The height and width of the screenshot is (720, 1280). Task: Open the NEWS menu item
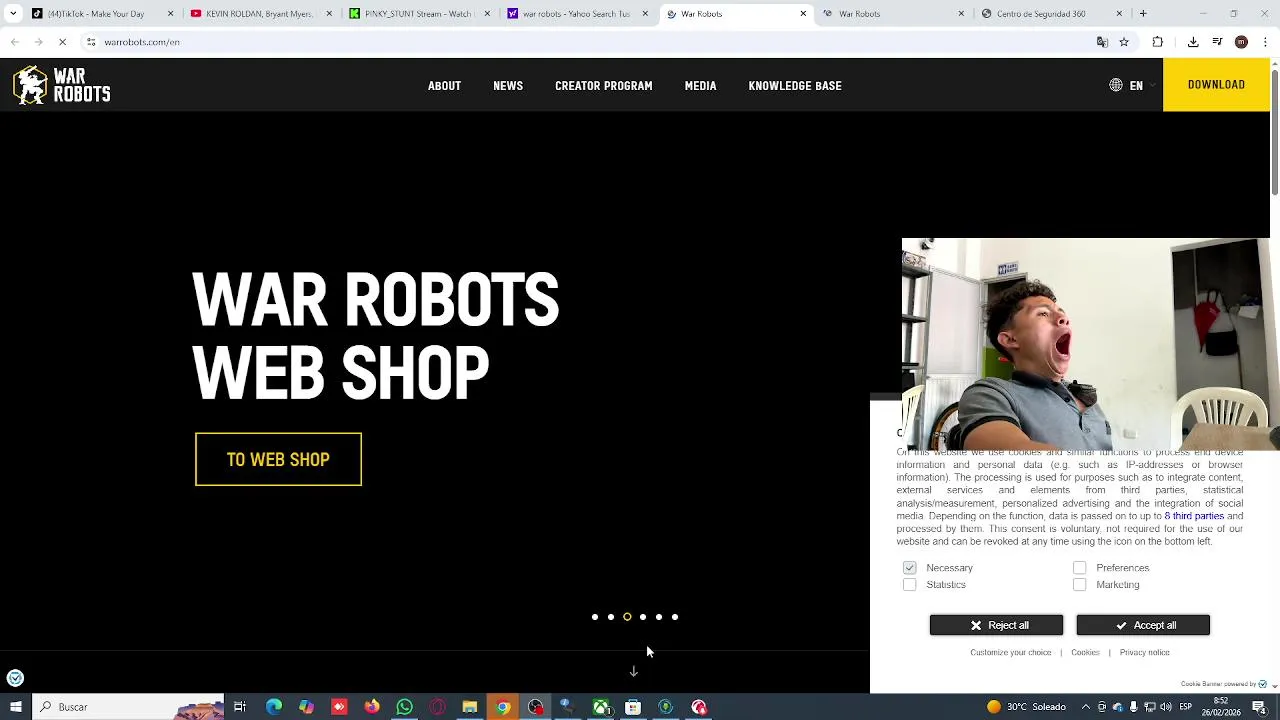click(508, 86)
